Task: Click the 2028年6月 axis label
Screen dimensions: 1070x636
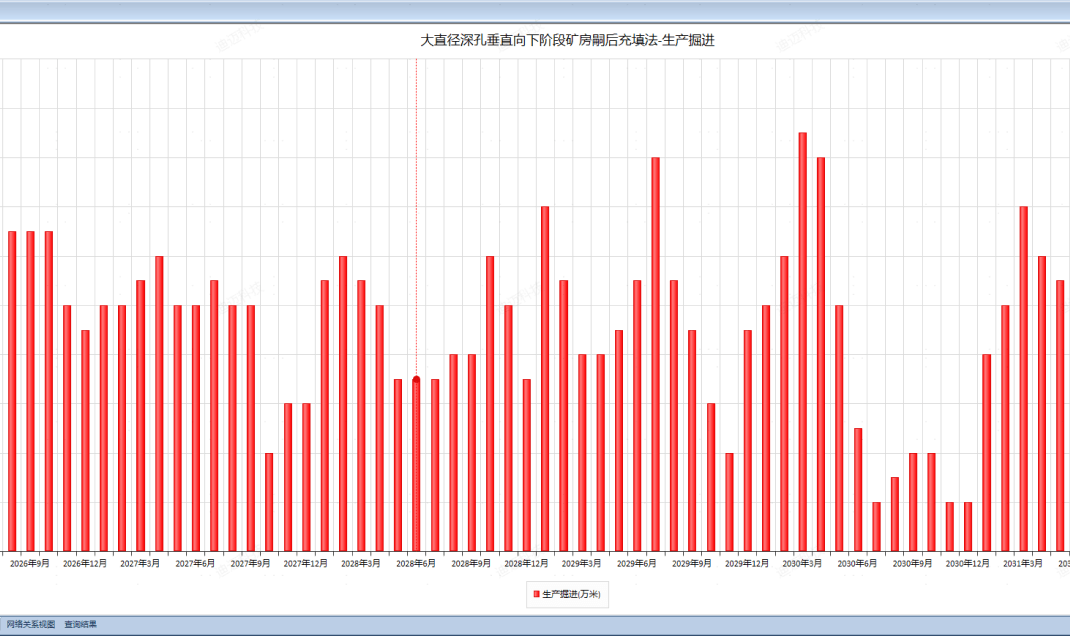Action: pos(416,564)
